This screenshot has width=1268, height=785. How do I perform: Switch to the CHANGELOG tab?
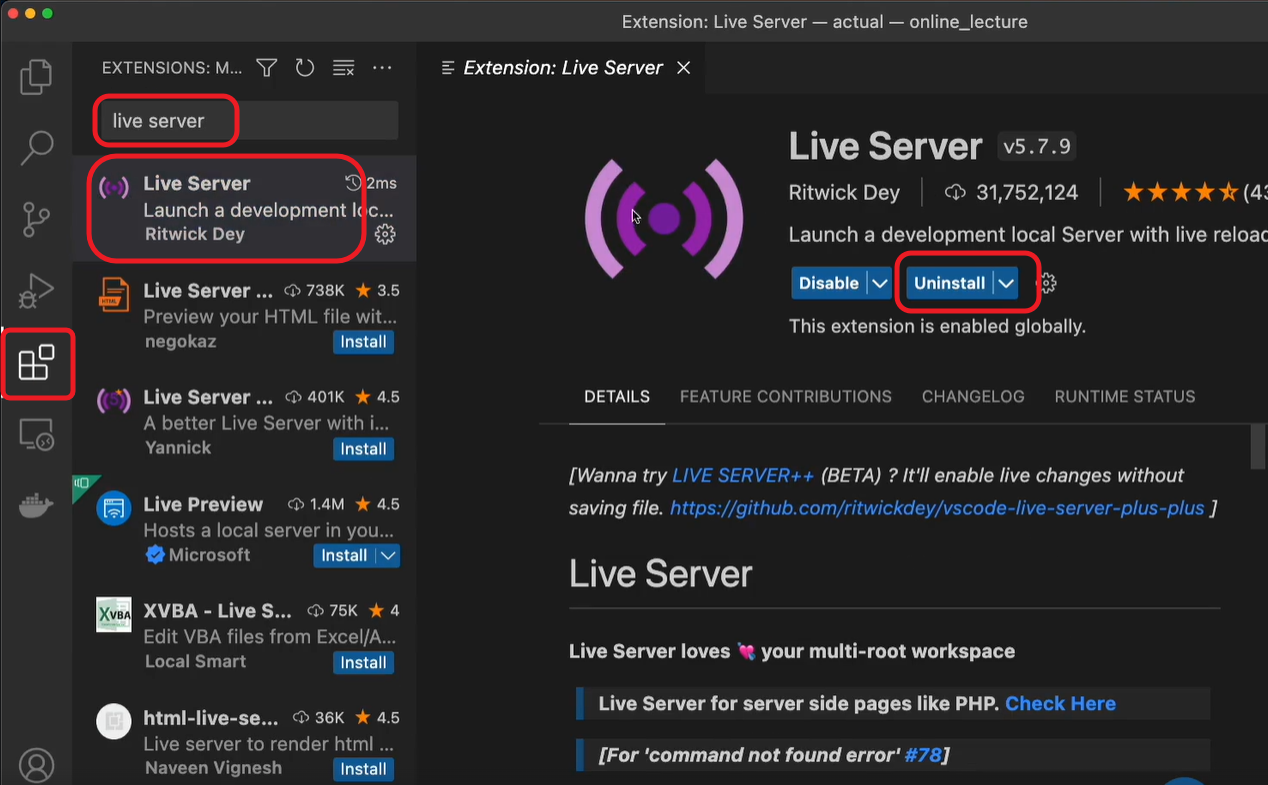(x=973, y=397)
